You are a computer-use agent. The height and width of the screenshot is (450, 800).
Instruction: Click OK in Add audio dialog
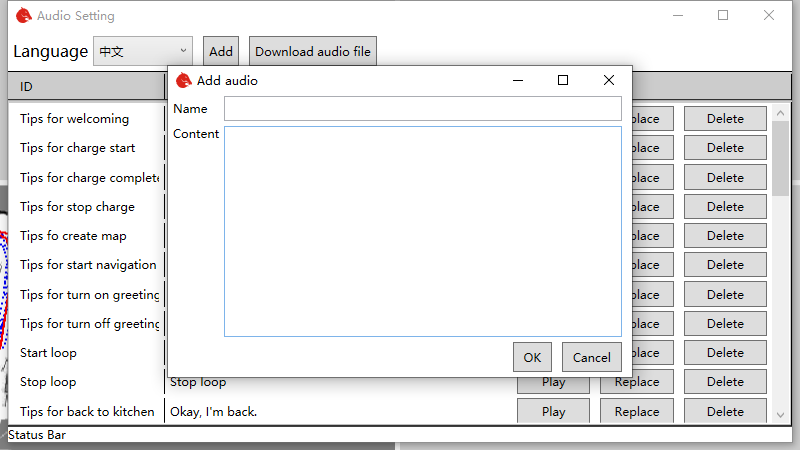(531, 357)
